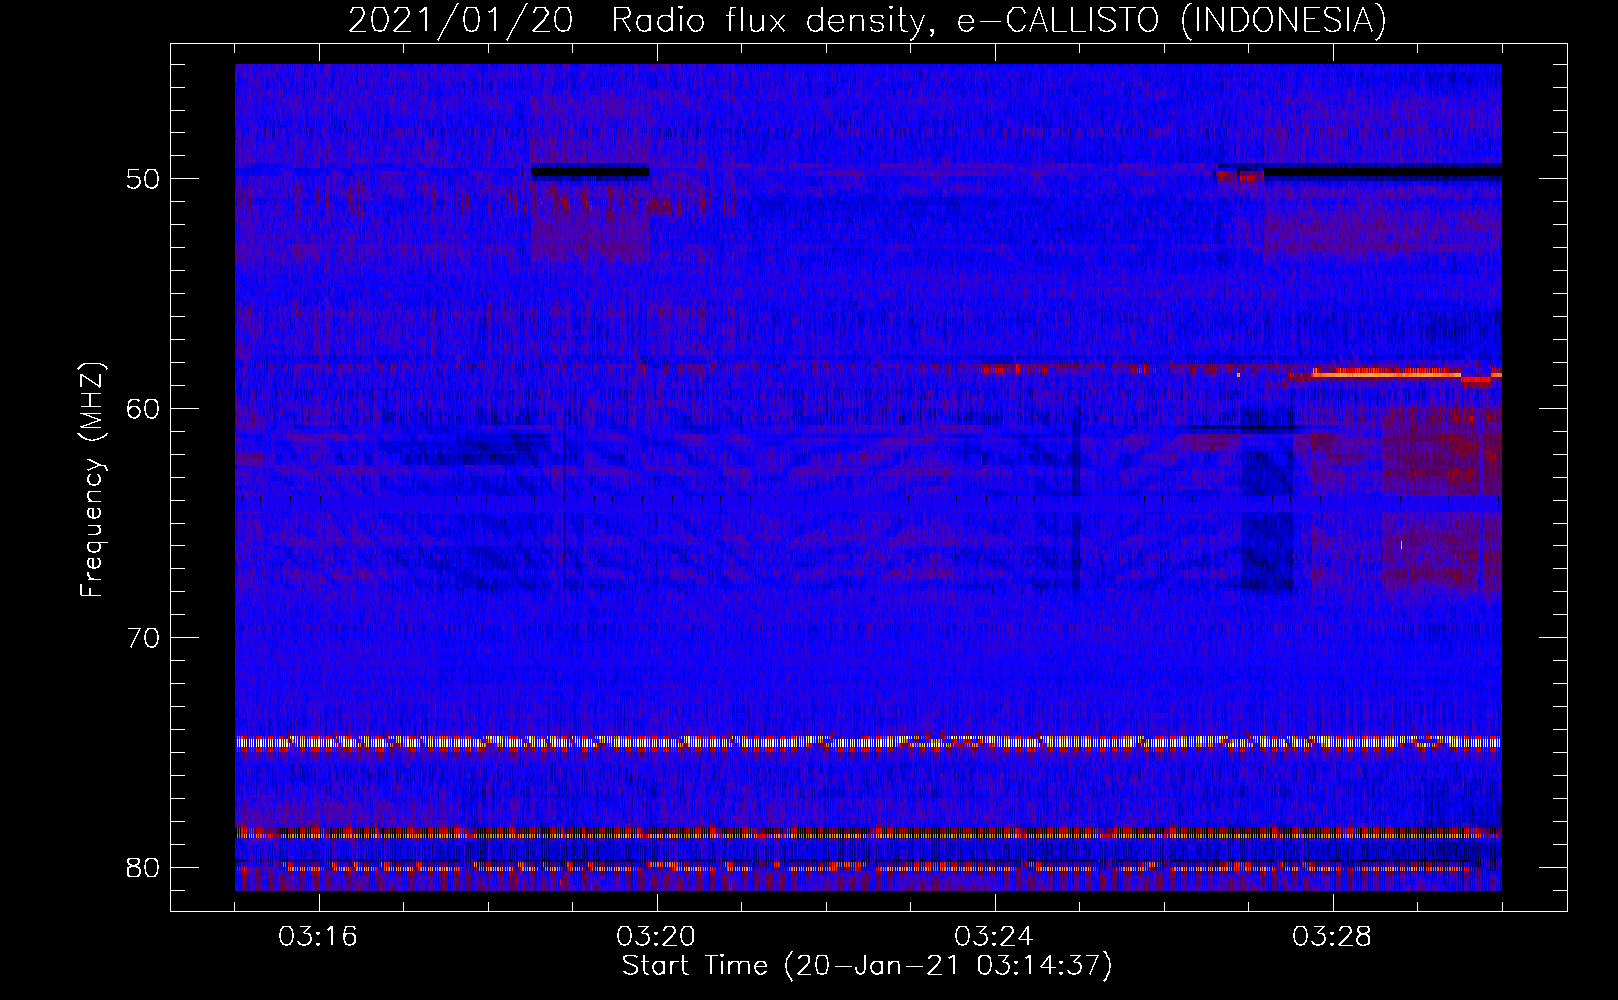
Task: Click the 03:16 time tick label
Action: [318, 937]
